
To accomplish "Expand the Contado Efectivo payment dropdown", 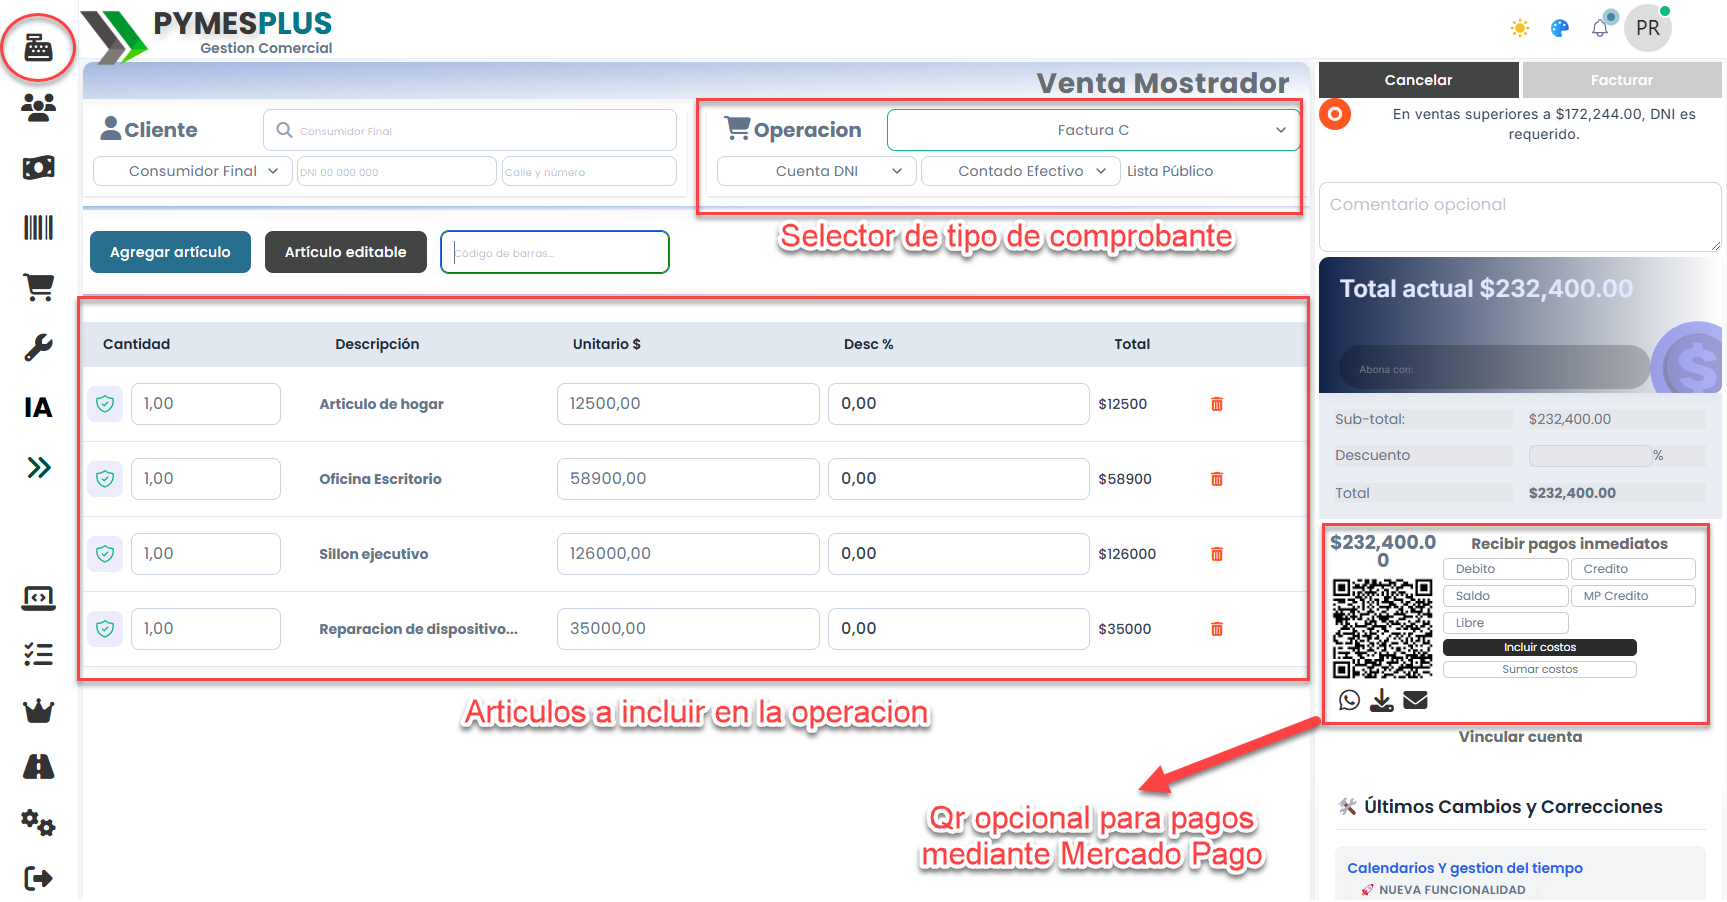I will pos(1019,171).
